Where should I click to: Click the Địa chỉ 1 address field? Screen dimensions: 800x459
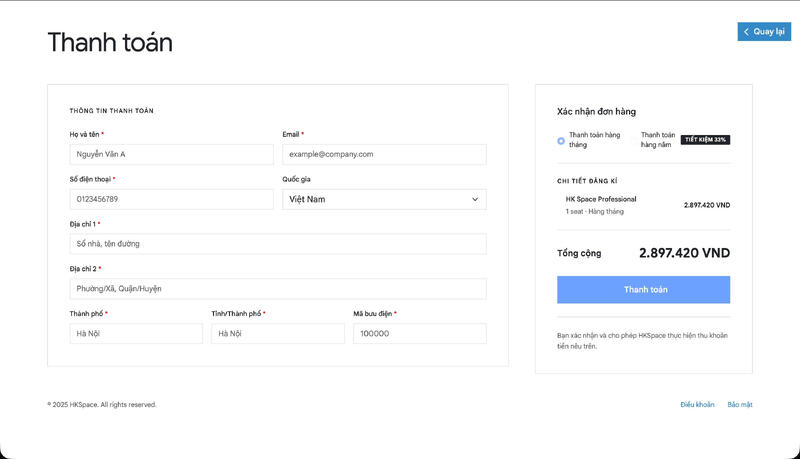click(x=278, y=244)
